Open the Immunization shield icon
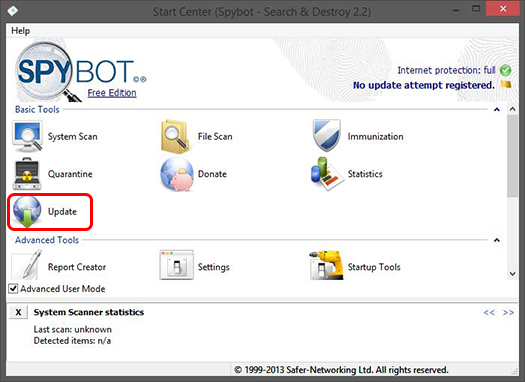525x382 pixels. (326, 135)
